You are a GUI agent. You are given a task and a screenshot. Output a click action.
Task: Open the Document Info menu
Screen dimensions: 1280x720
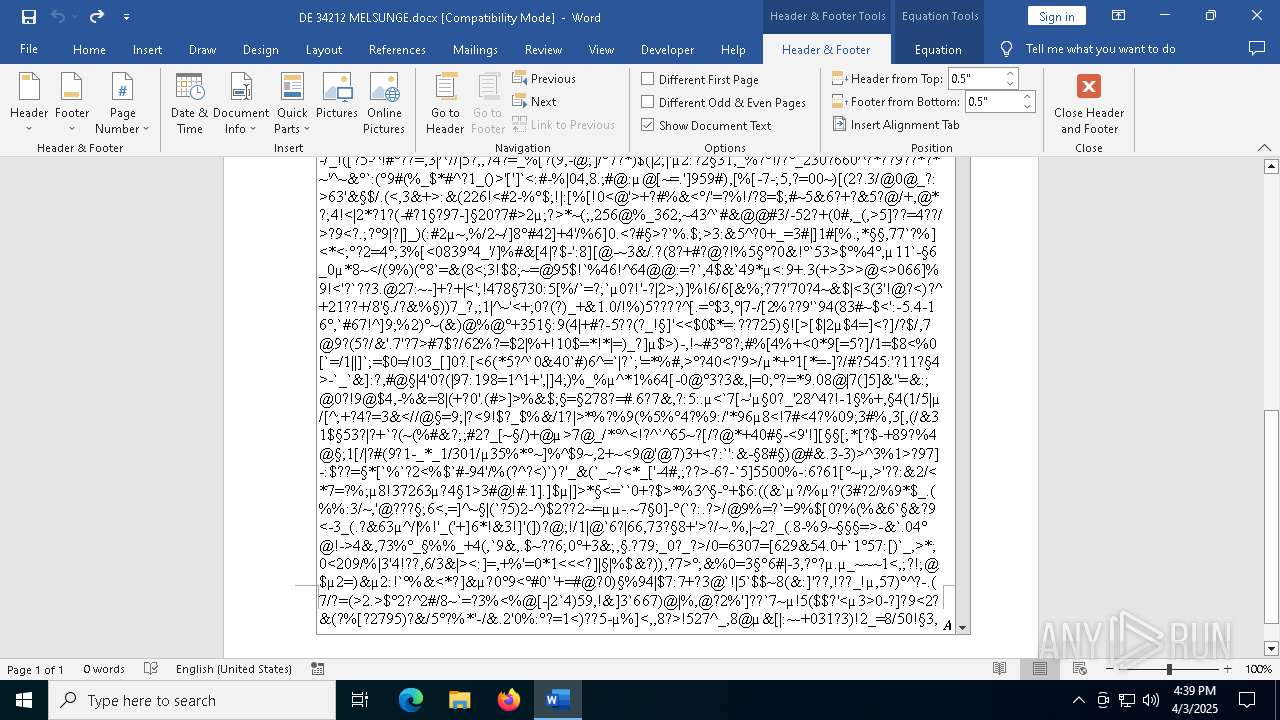tap(241, 103)
